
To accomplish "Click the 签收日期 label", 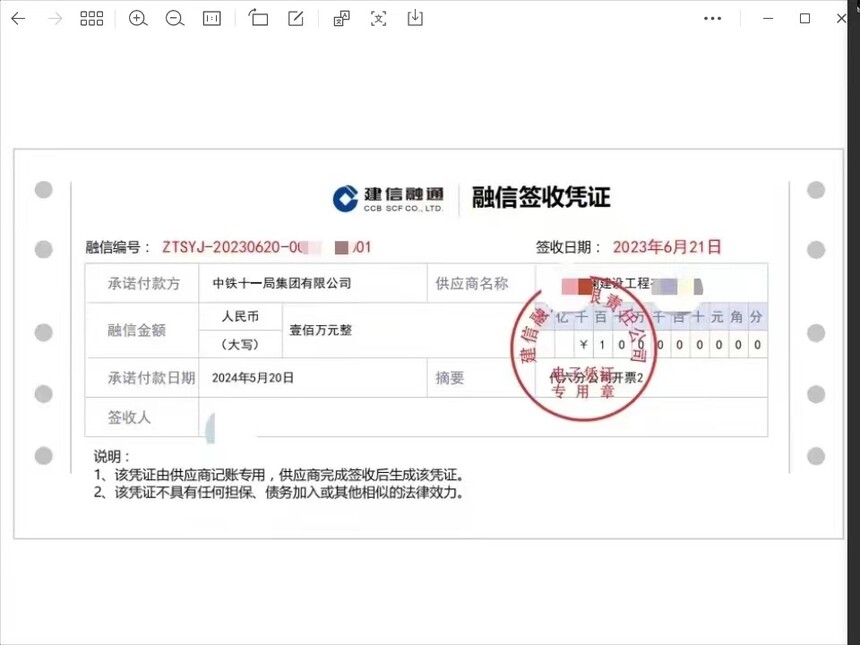I will (x=568, y=247).
